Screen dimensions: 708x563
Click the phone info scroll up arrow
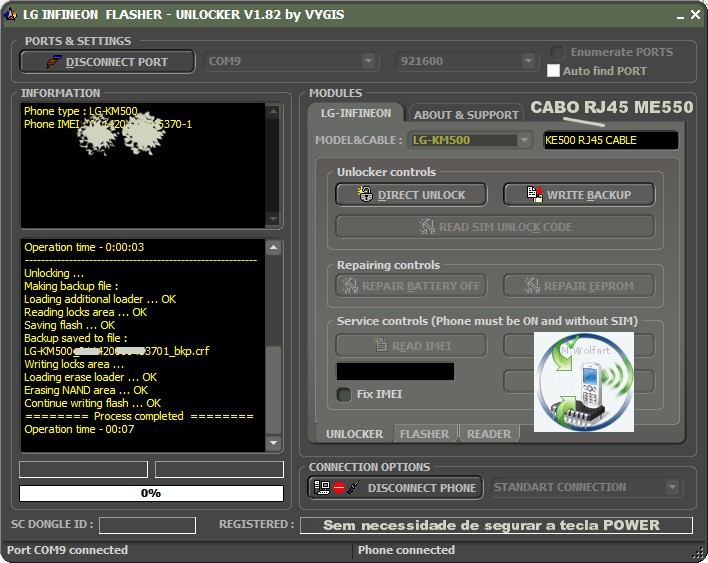point(273,111)
